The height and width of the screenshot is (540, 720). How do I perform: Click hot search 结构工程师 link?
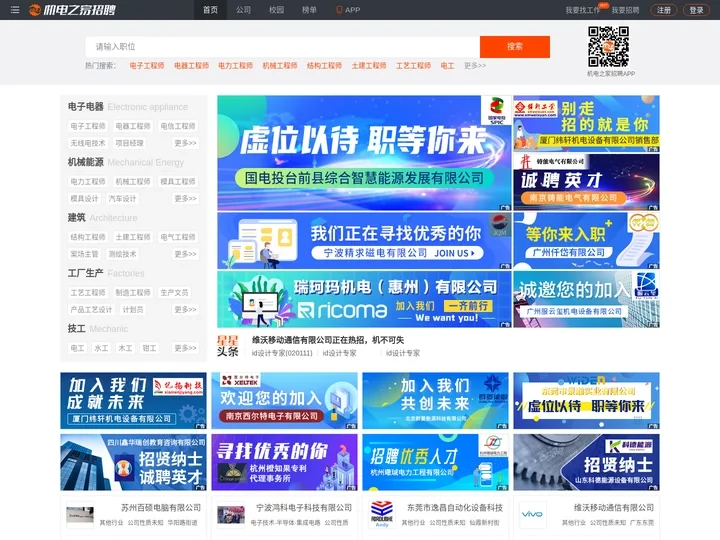325,66
